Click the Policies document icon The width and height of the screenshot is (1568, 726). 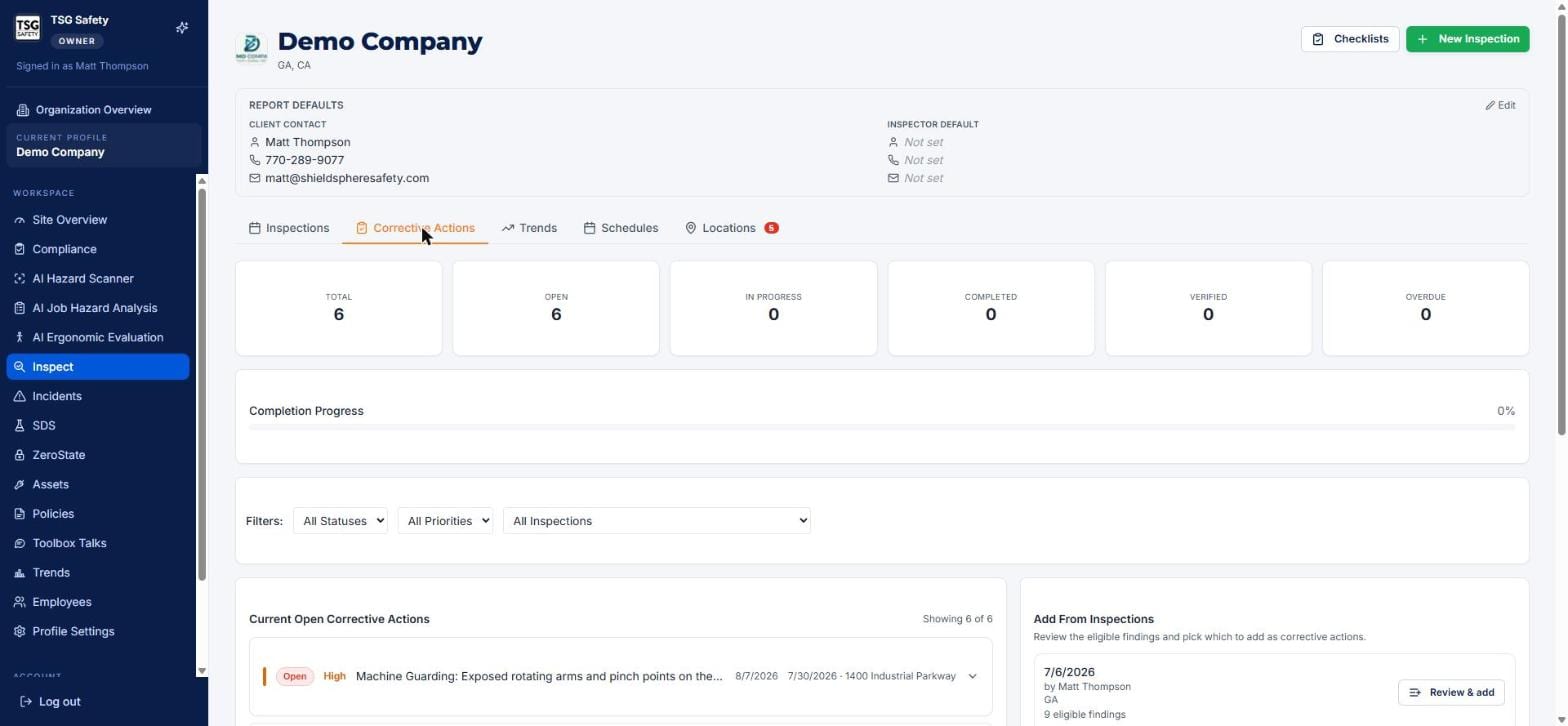(x=19, y=514)
